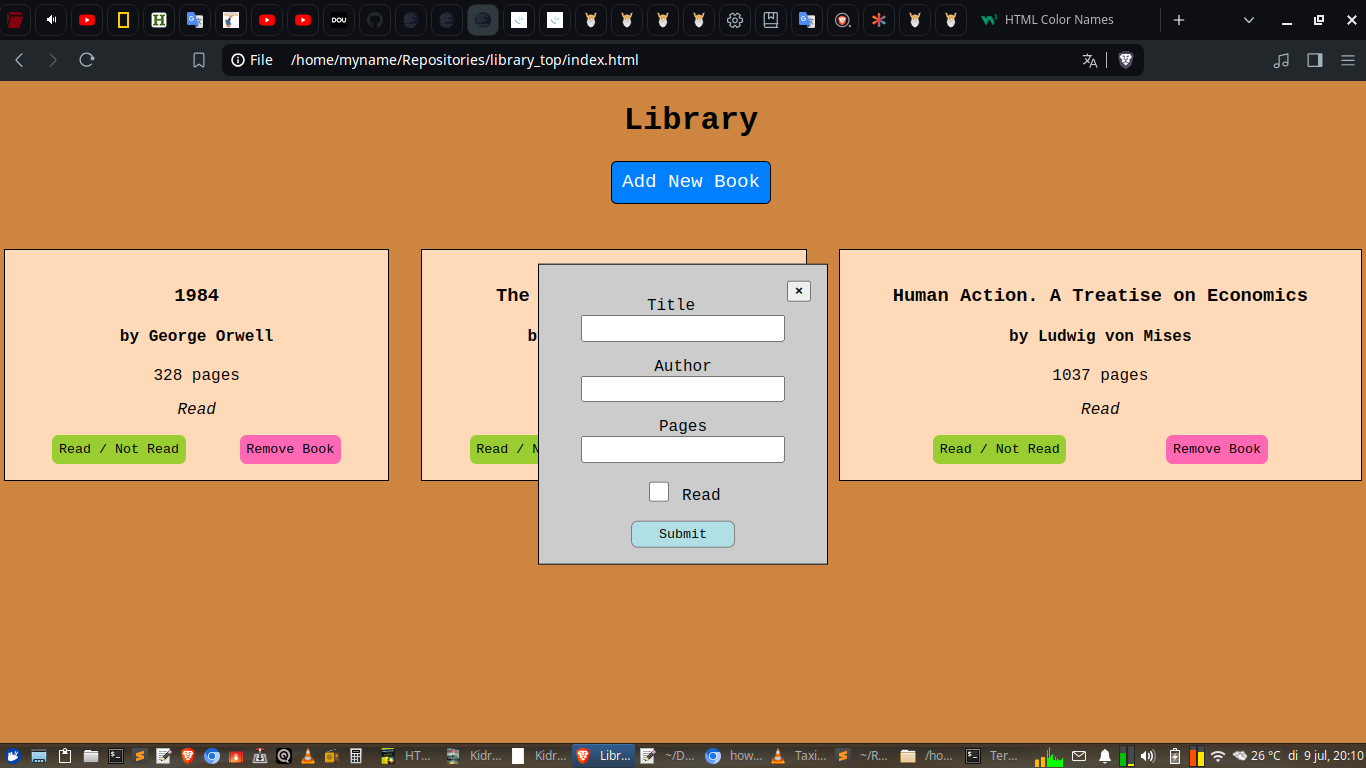Click inside the Title input field

(x=683, y=328)
